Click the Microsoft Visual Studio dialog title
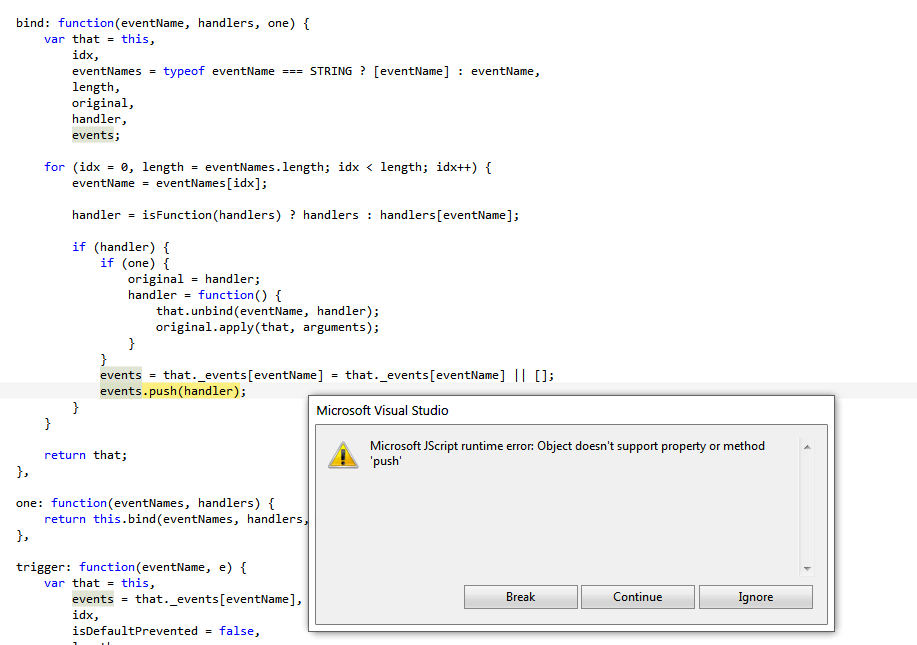Screen dimensions: 917x645 [x=382, y=411]
